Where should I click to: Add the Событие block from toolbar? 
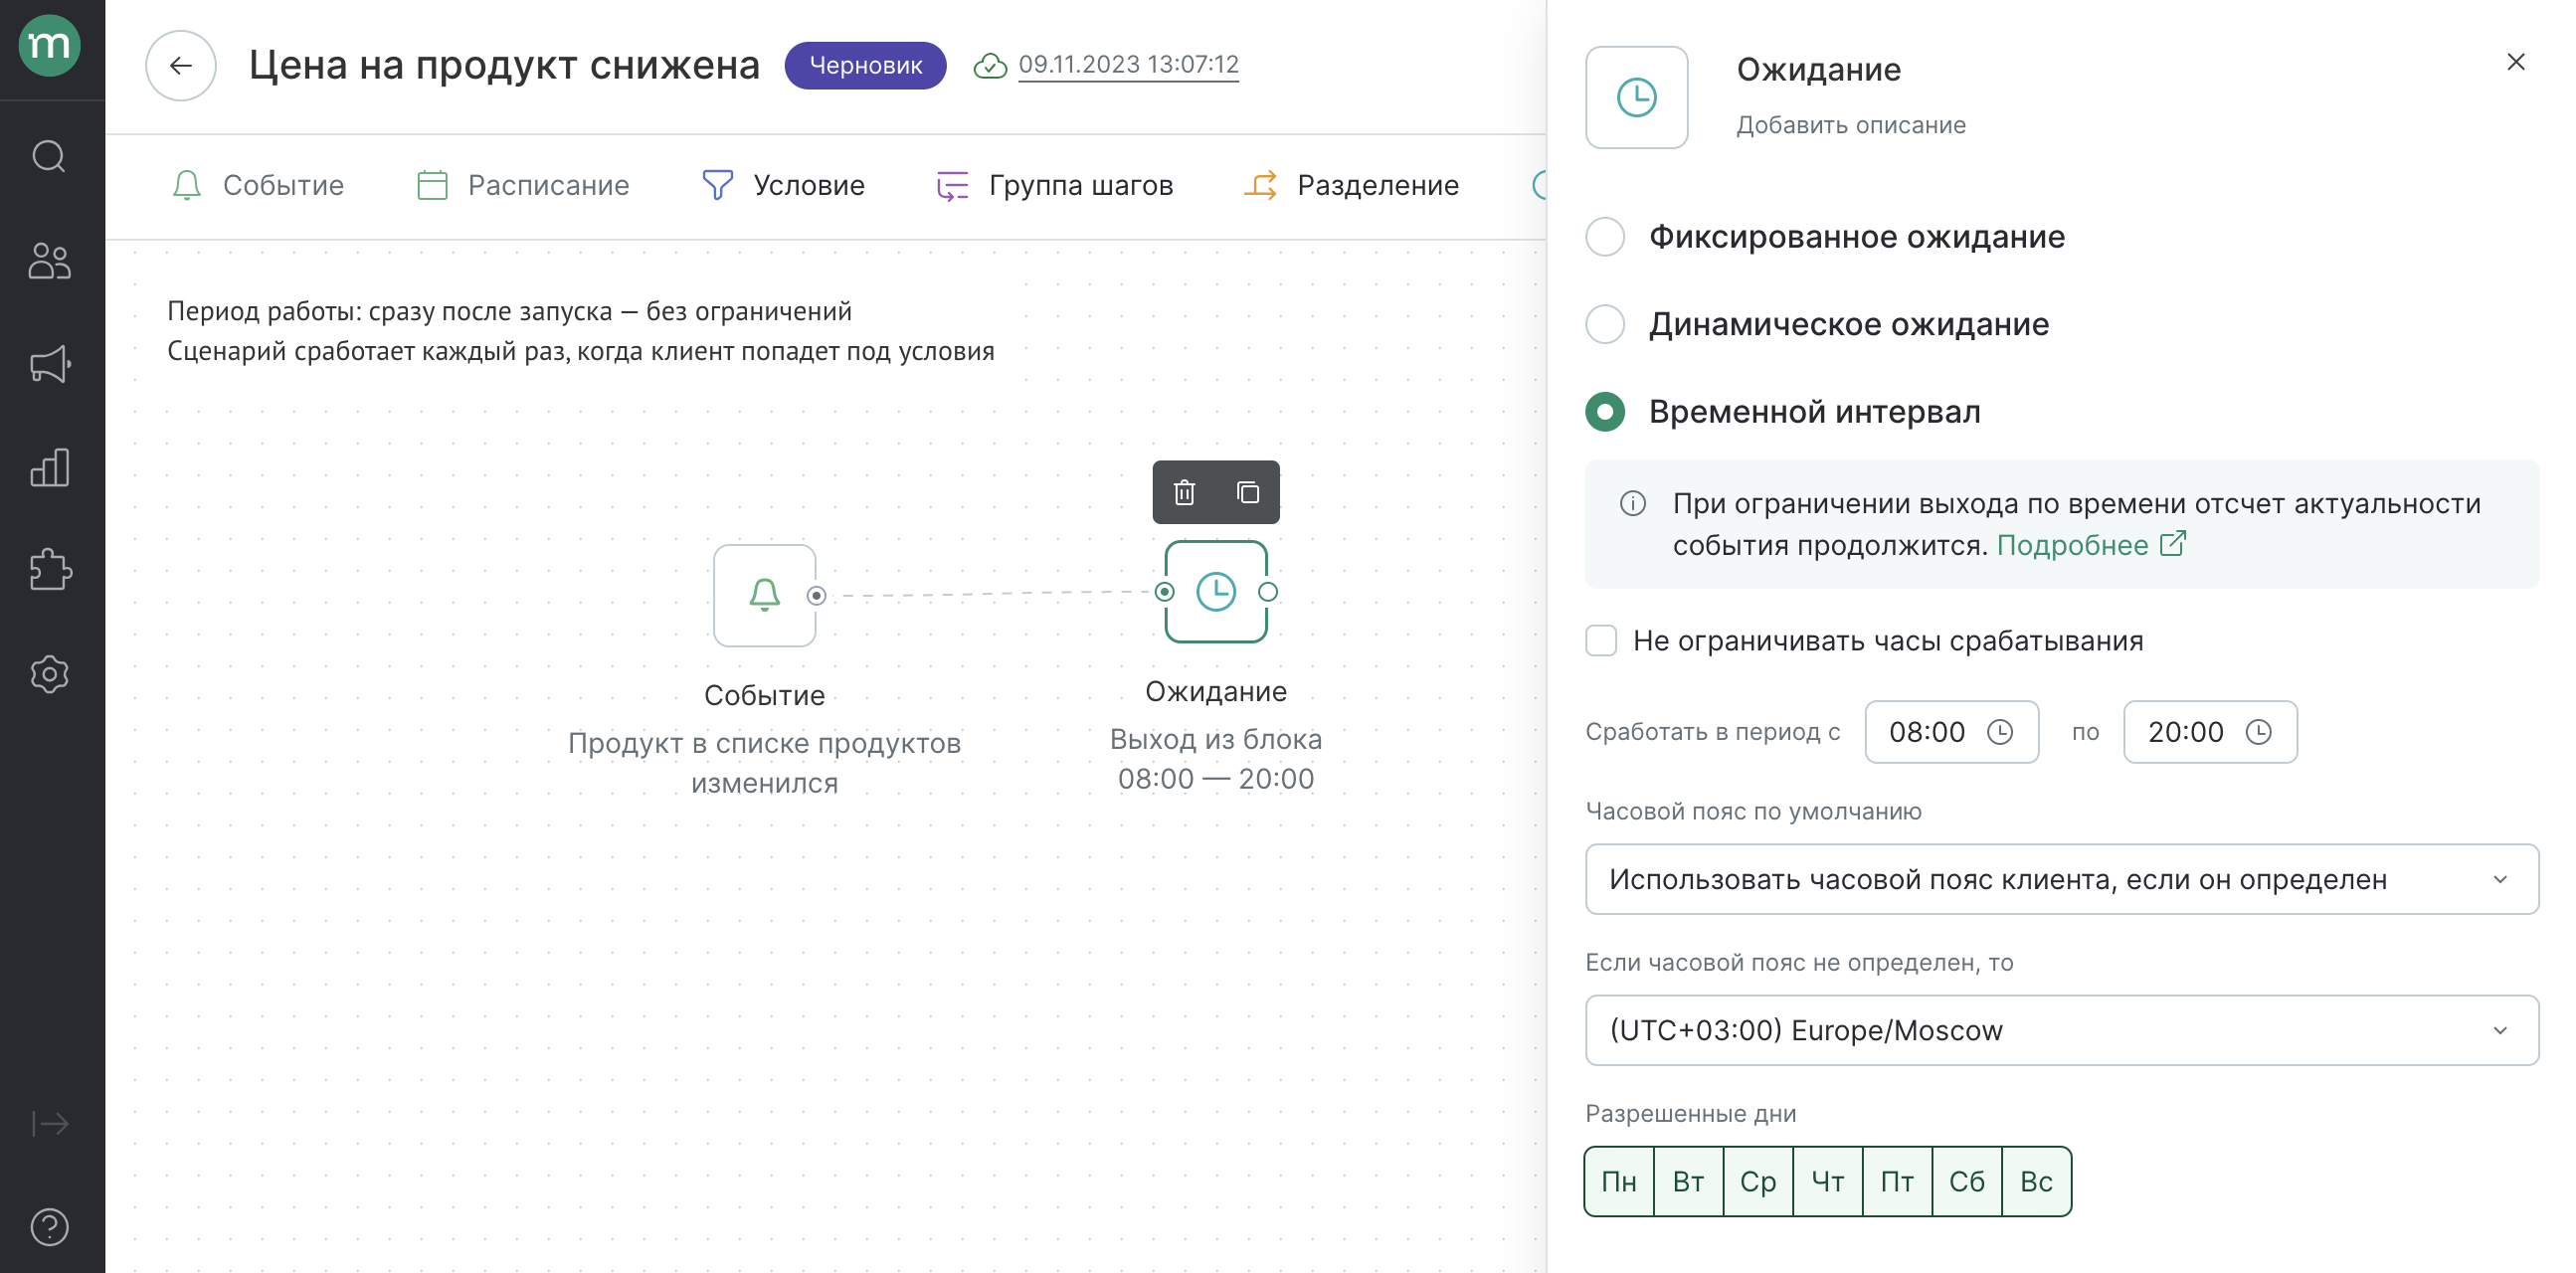pyautogui.click(x=258, y=186)
